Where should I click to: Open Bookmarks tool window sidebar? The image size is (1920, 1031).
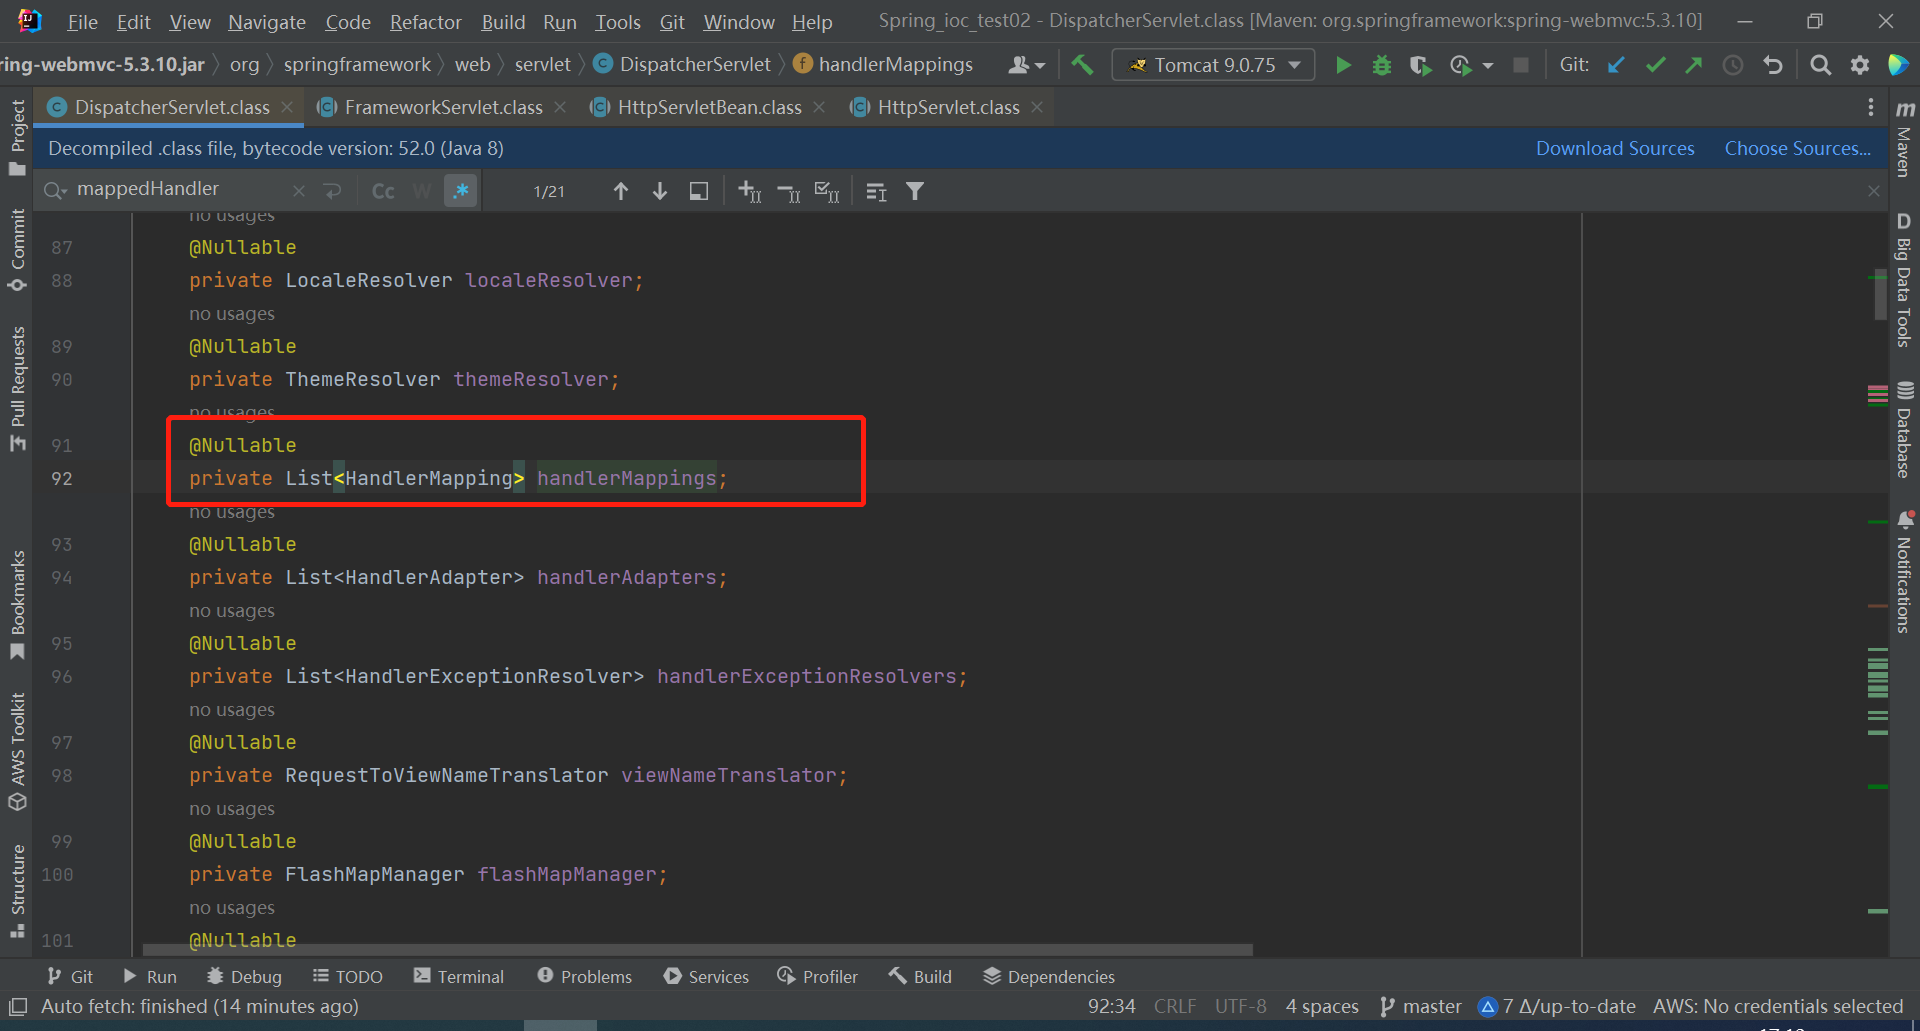click(x=17, y=604)
